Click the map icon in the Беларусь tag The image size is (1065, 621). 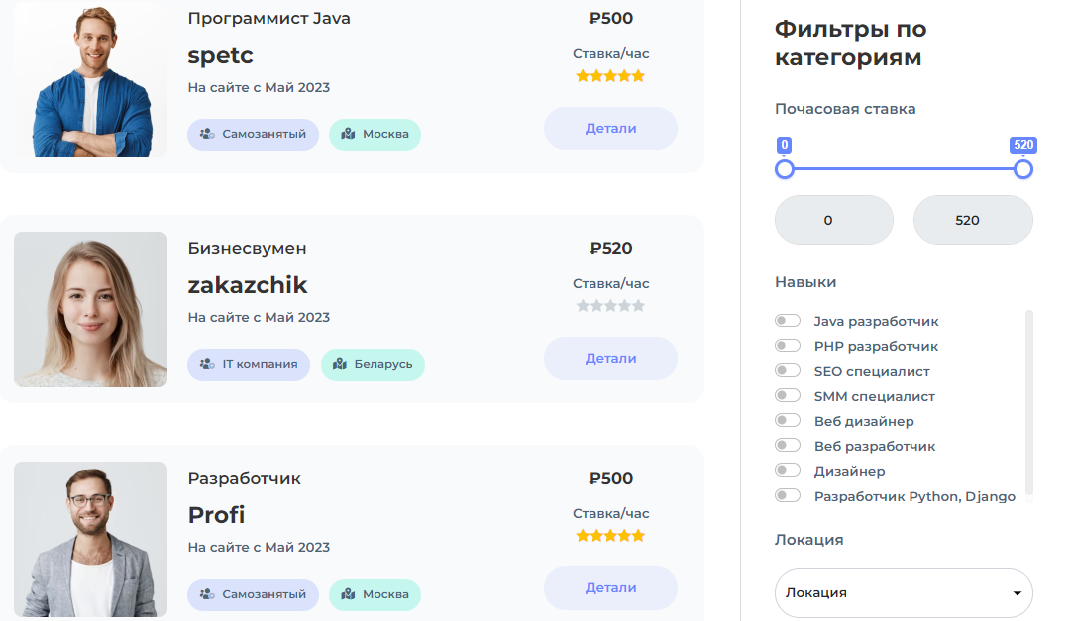coord(340,364)
